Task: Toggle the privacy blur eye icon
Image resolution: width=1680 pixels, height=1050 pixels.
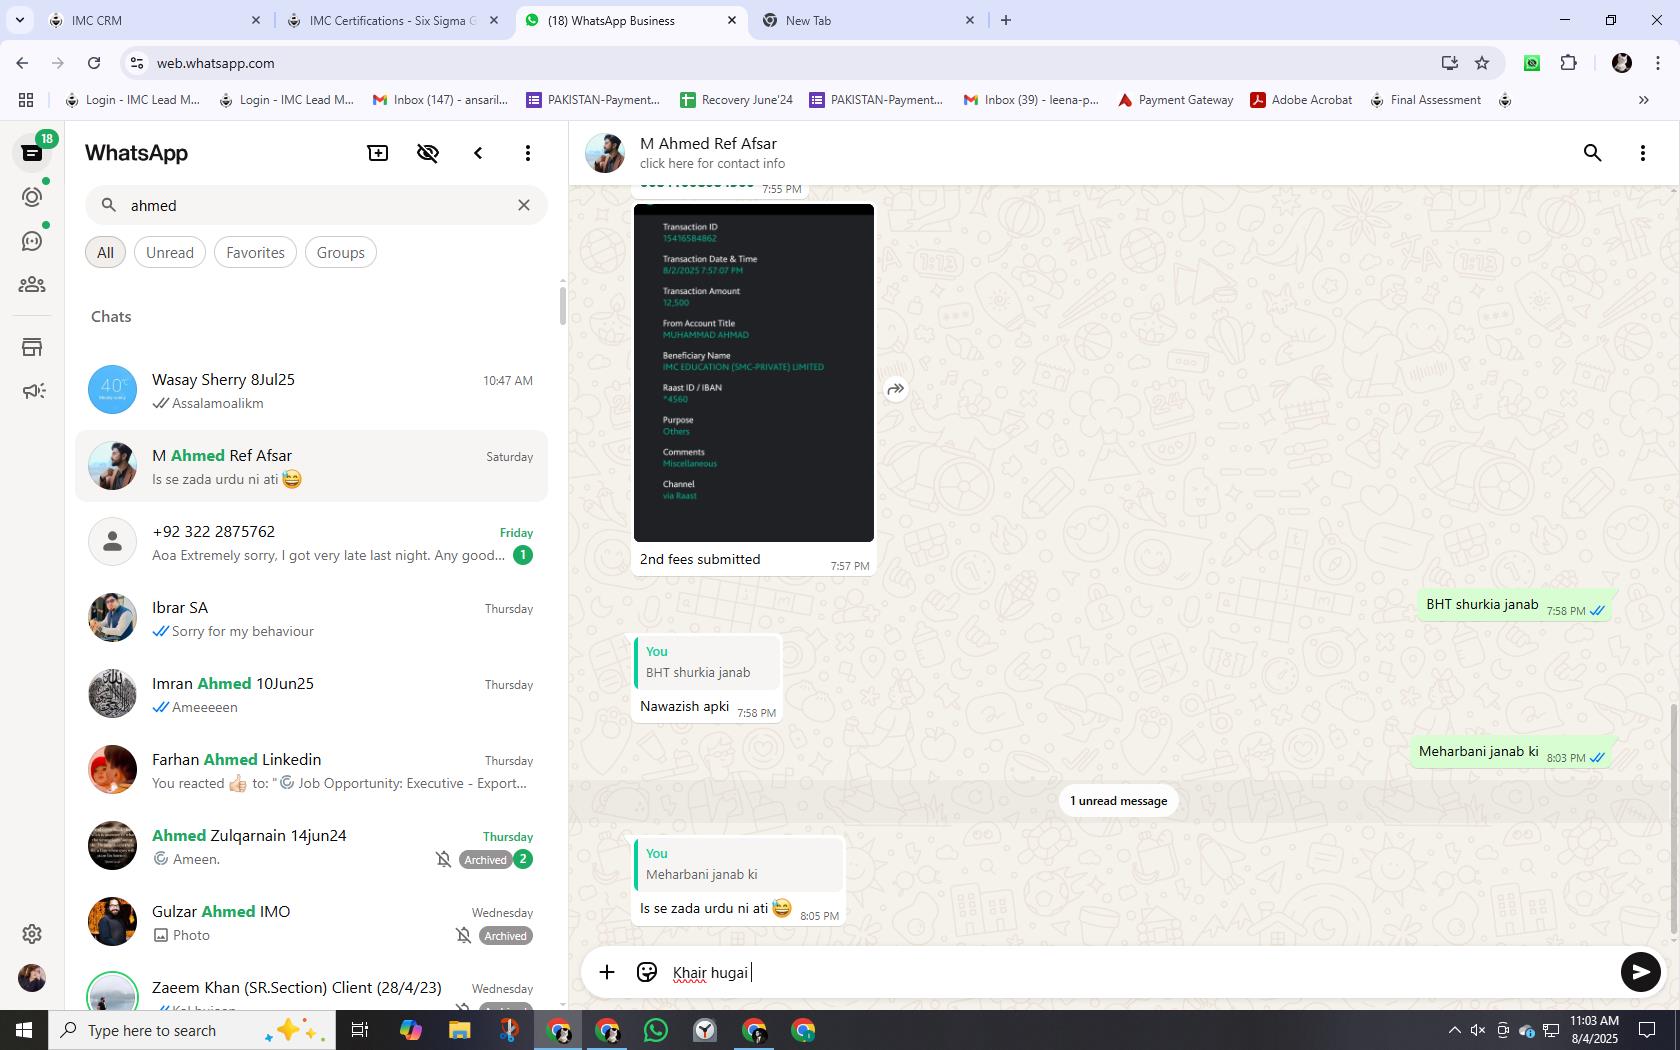Action: pos(428,153)
